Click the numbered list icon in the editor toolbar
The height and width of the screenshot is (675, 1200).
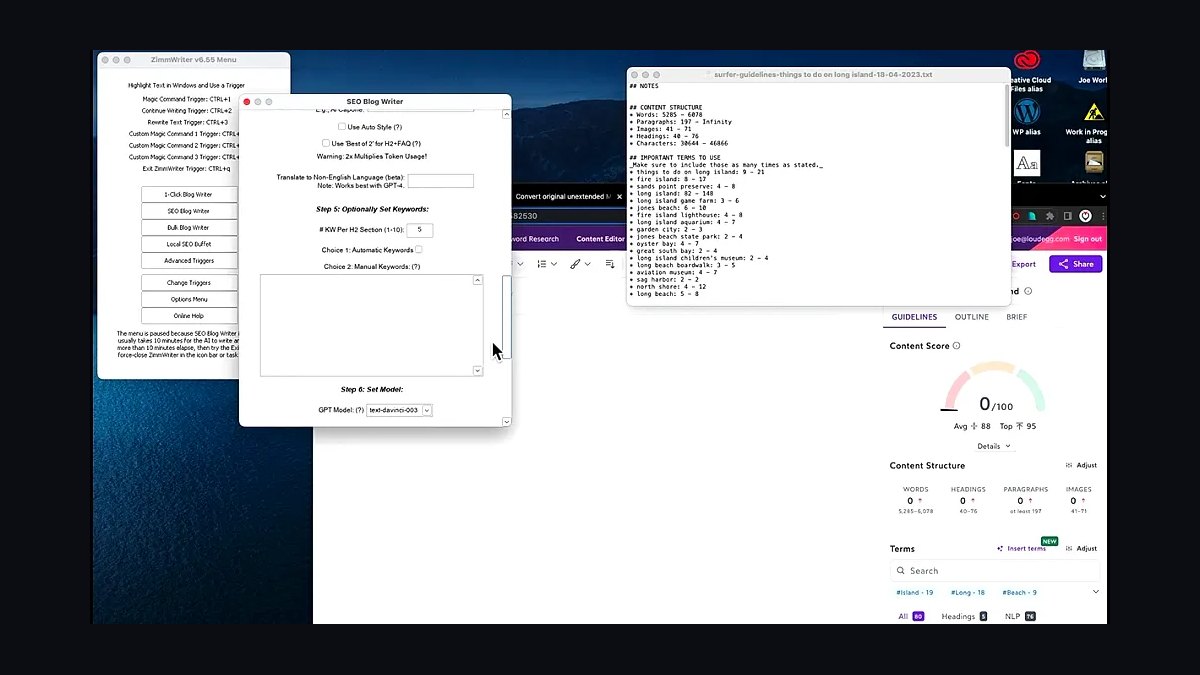tap(541, 264)
